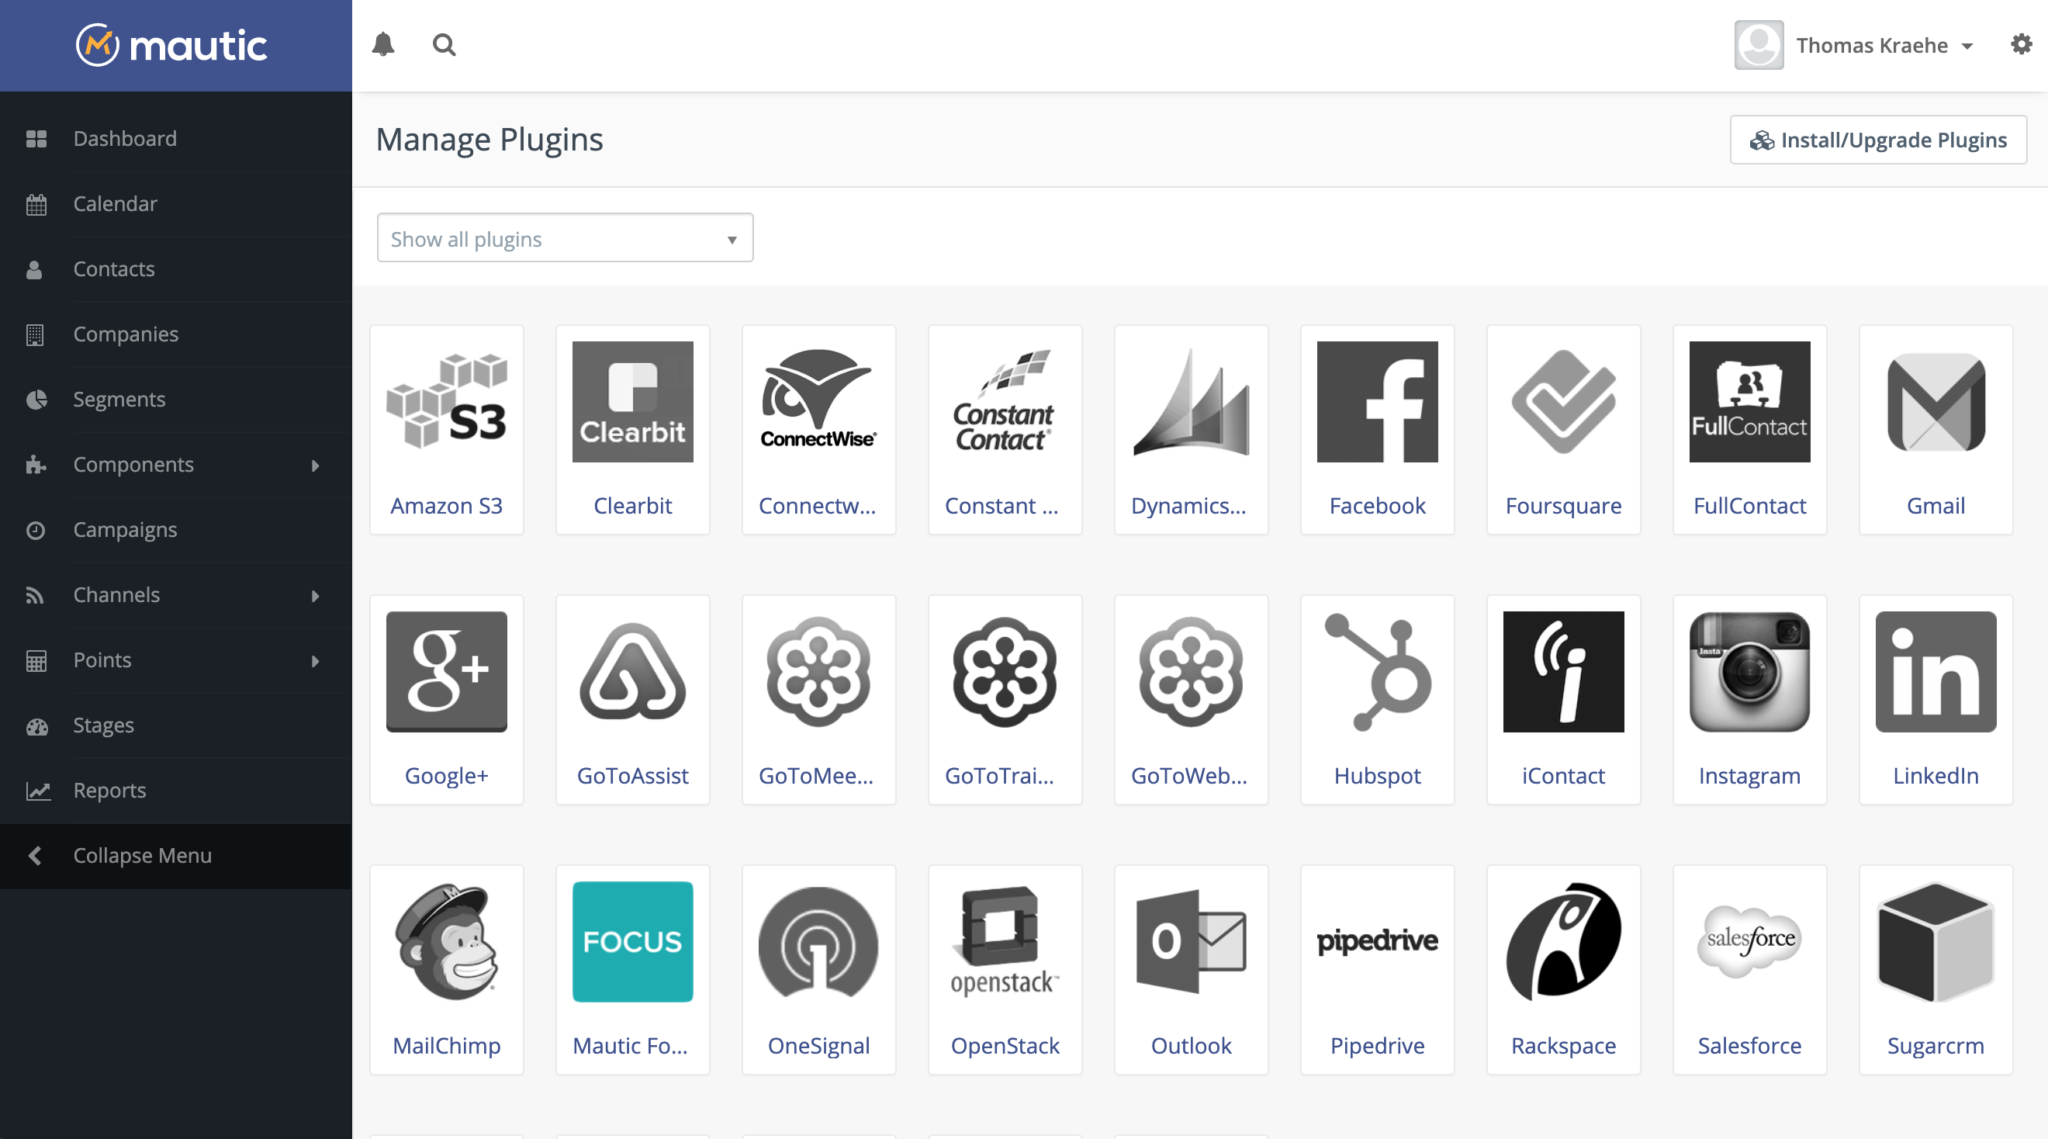Select the Gmail plugin
Screen dimensions: 2048x1139
(x=1934, y=430)
